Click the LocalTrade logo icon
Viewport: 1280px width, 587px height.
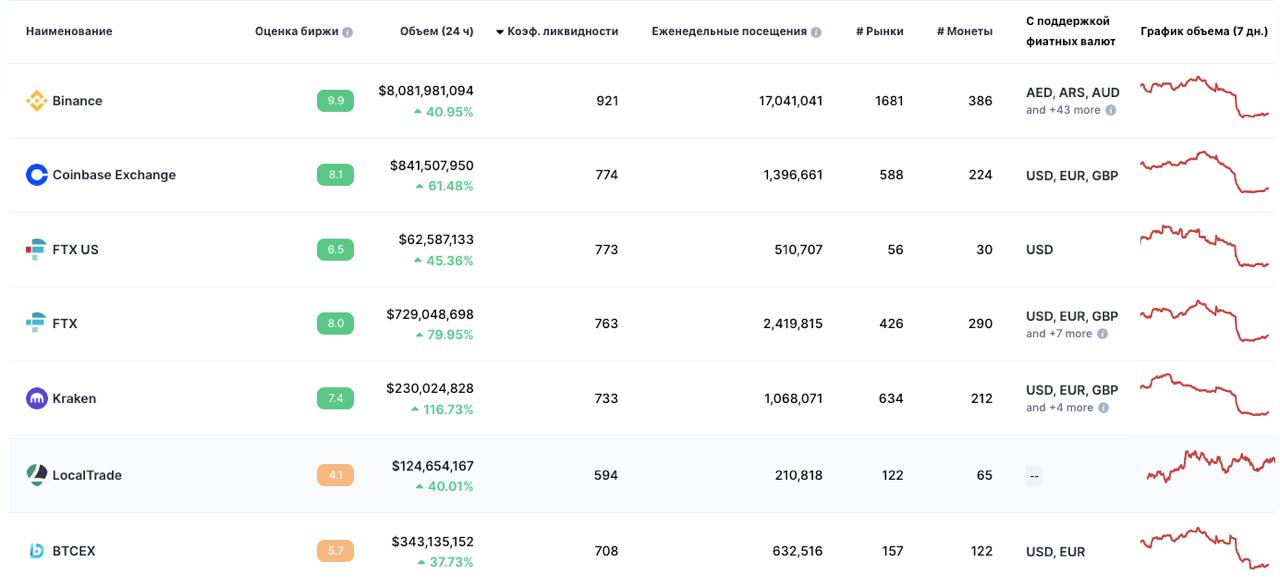point(36,475)
